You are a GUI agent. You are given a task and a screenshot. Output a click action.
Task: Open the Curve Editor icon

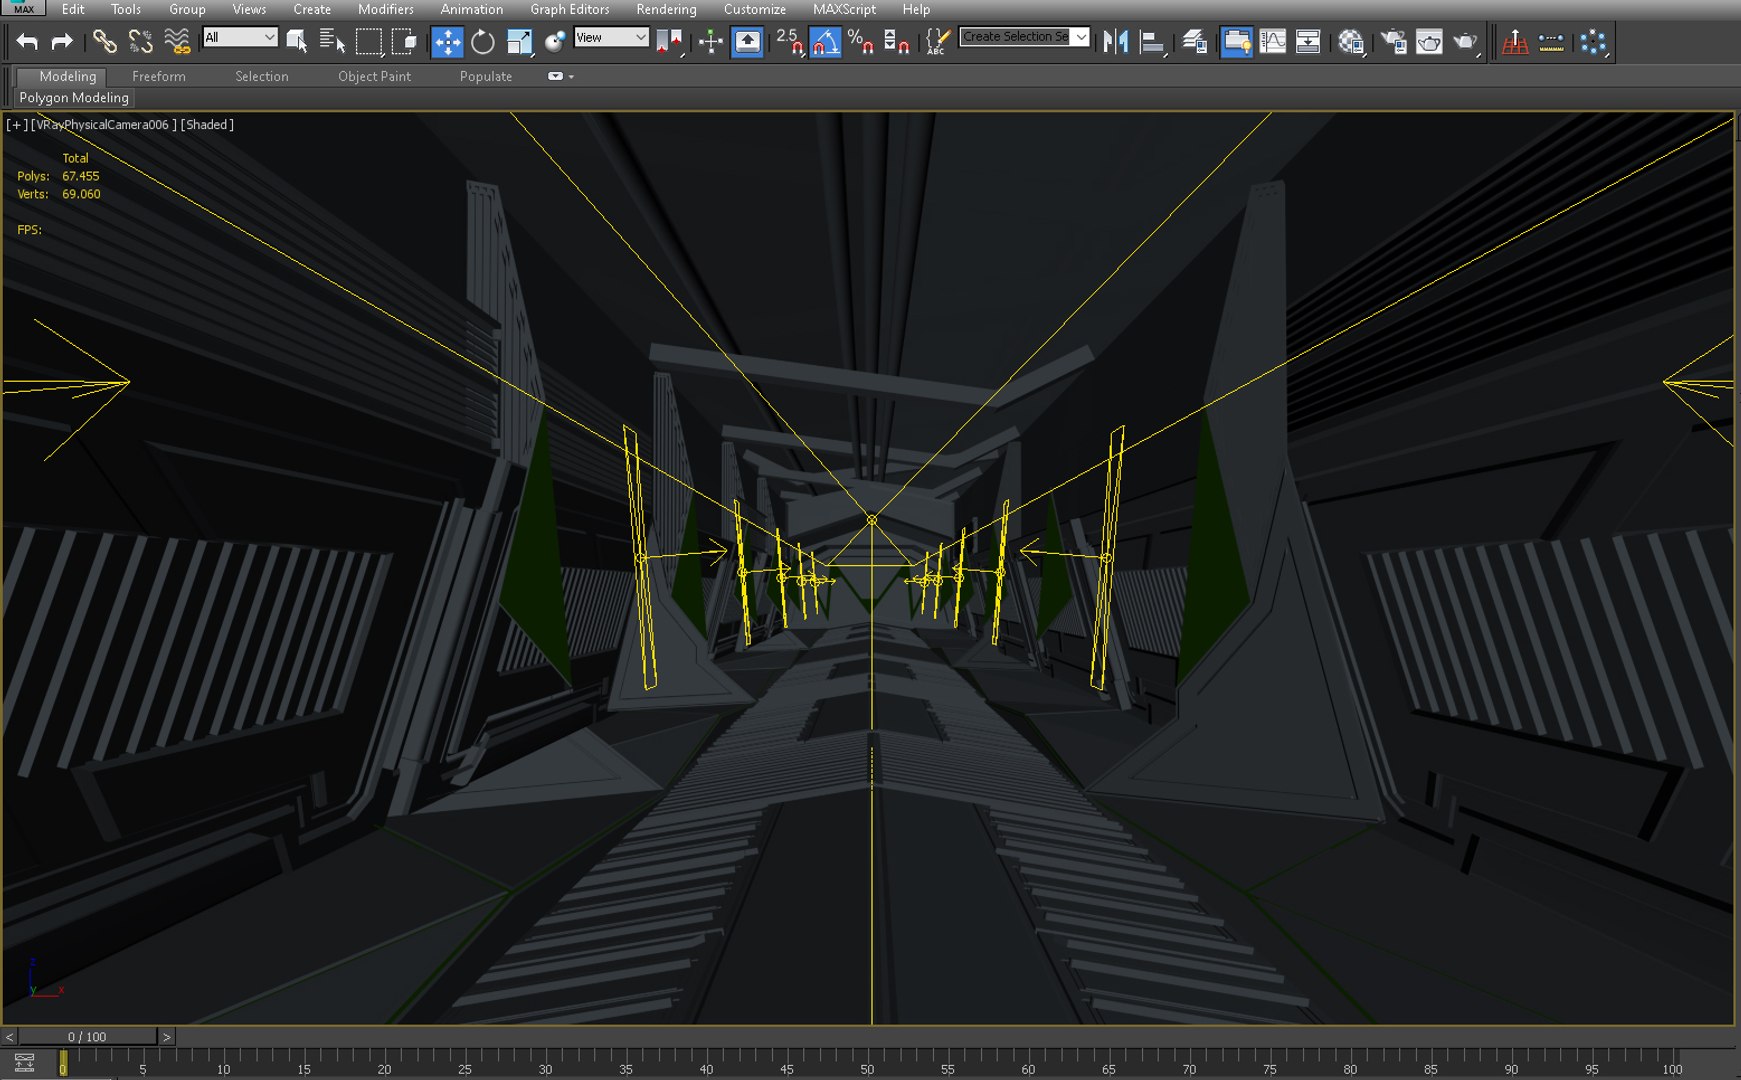(1273, 42)
